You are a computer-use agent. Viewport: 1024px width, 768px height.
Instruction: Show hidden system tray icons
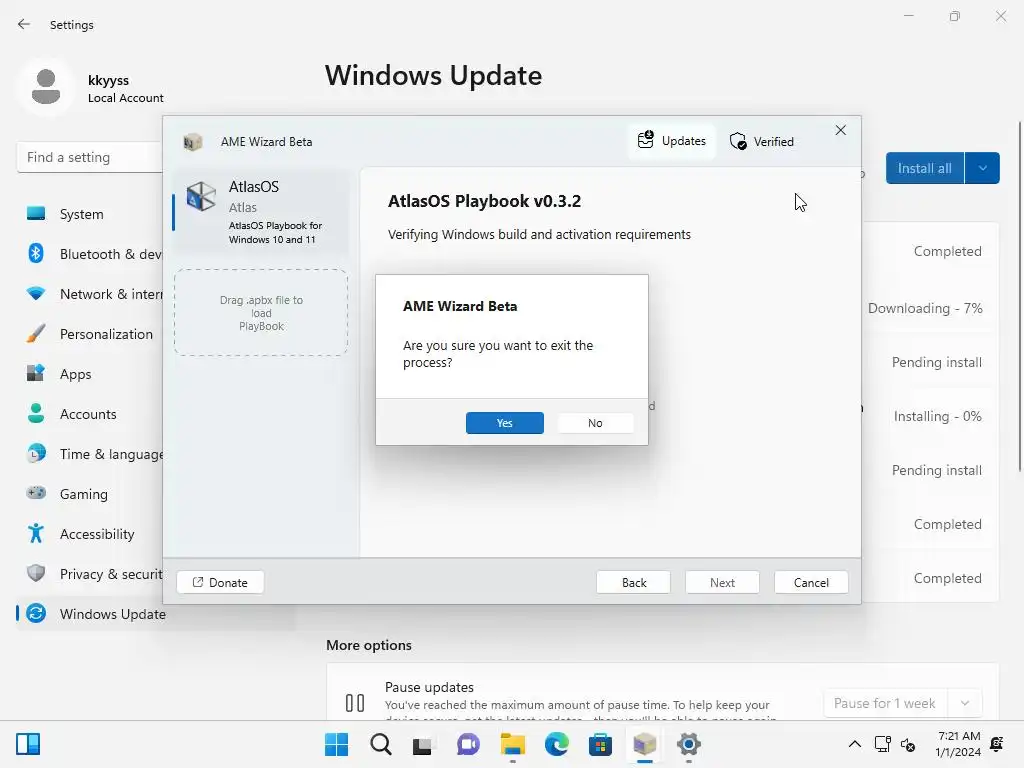point(854,744)
